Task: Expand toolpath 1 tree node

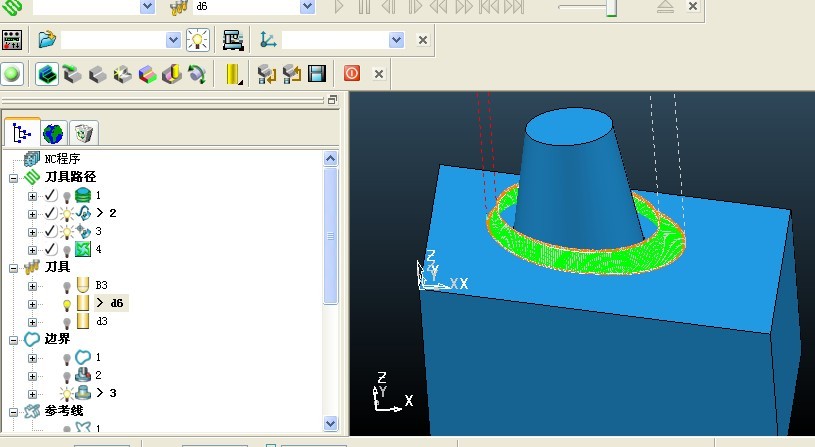Action: coord(32,196)
